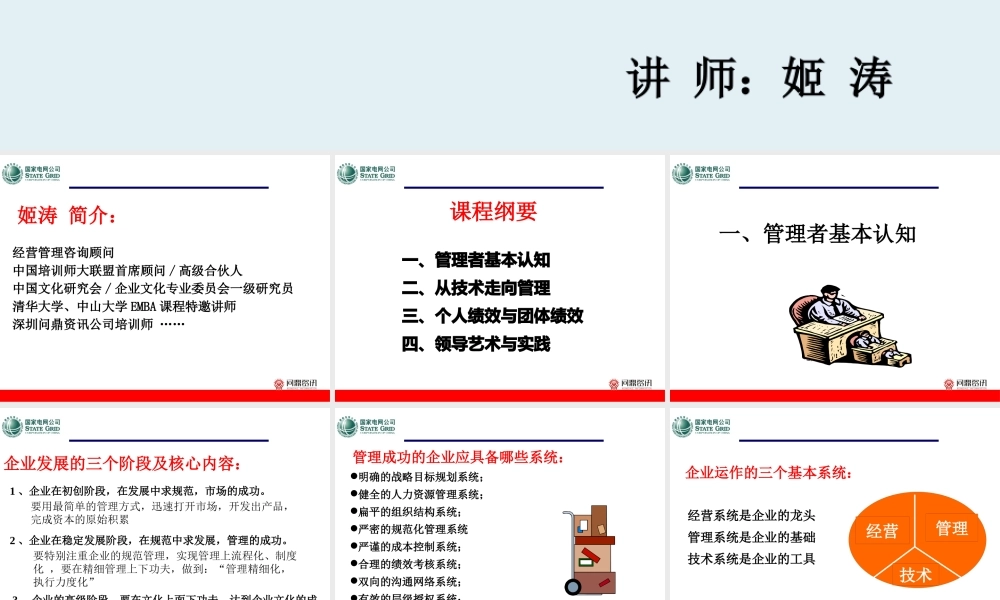The width and height of the screenshot is (1000, 600).
Task: Click the line 深圳问鼎资讯公司培训师
Action: point(83,324)
